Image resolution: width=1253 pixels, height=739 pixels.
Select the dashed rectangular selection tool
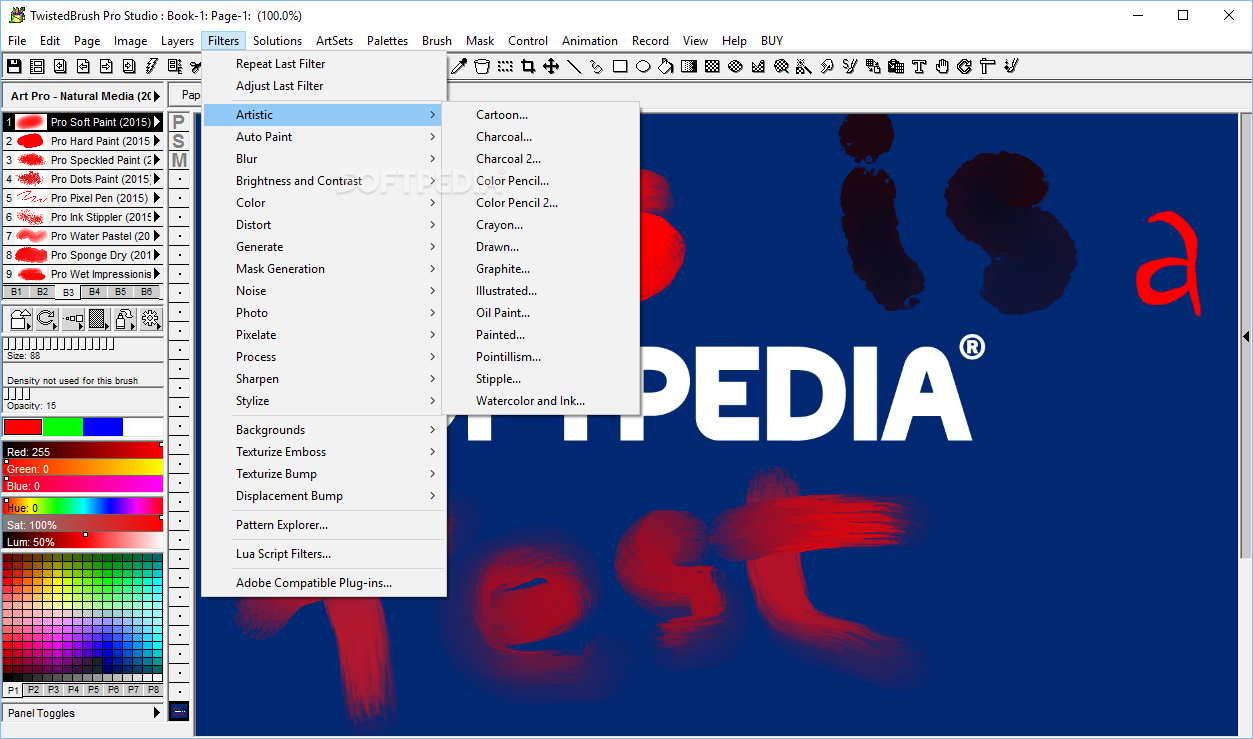(x=505, y=66)
